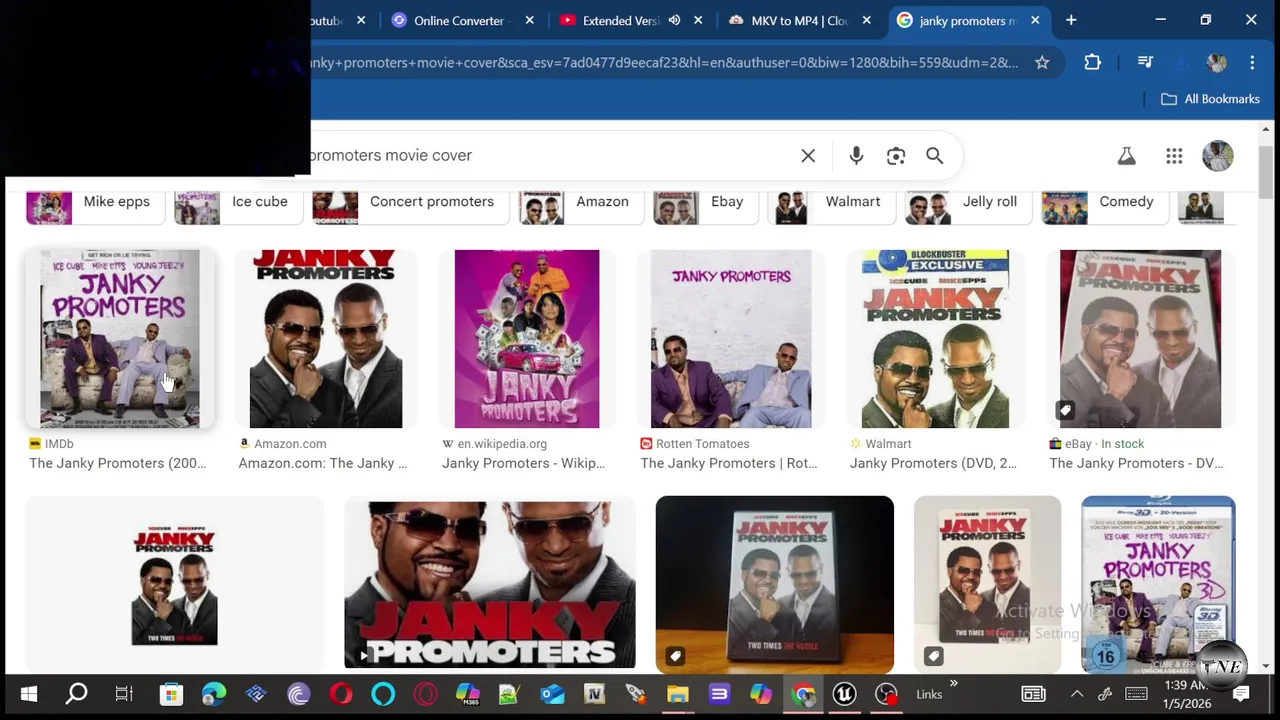
Task: Start voice search with microphone icon
Action: pyautogui.click(x=856, y=156)
